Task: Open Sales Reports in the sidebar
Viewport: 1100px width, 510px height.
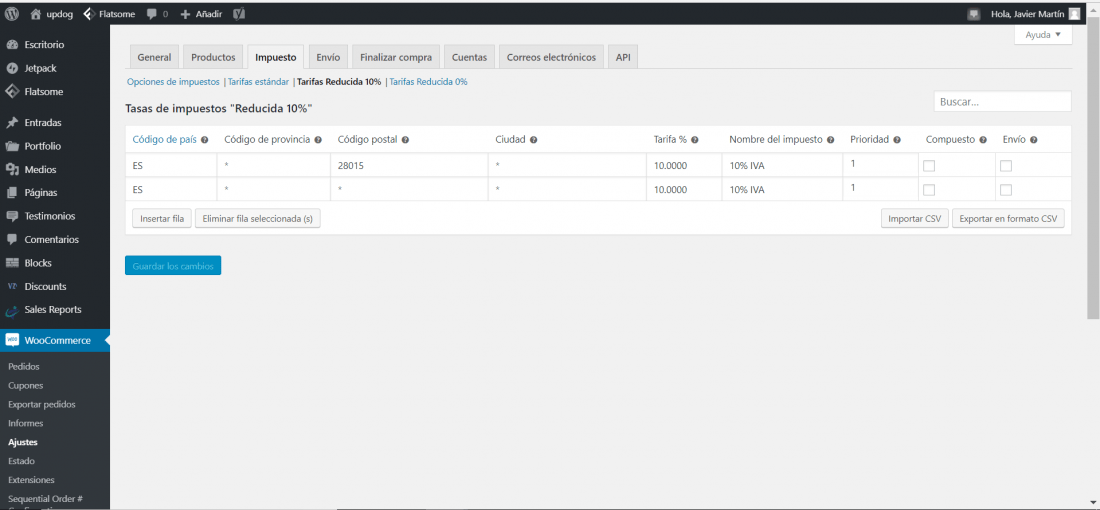Action: [55, 309]
